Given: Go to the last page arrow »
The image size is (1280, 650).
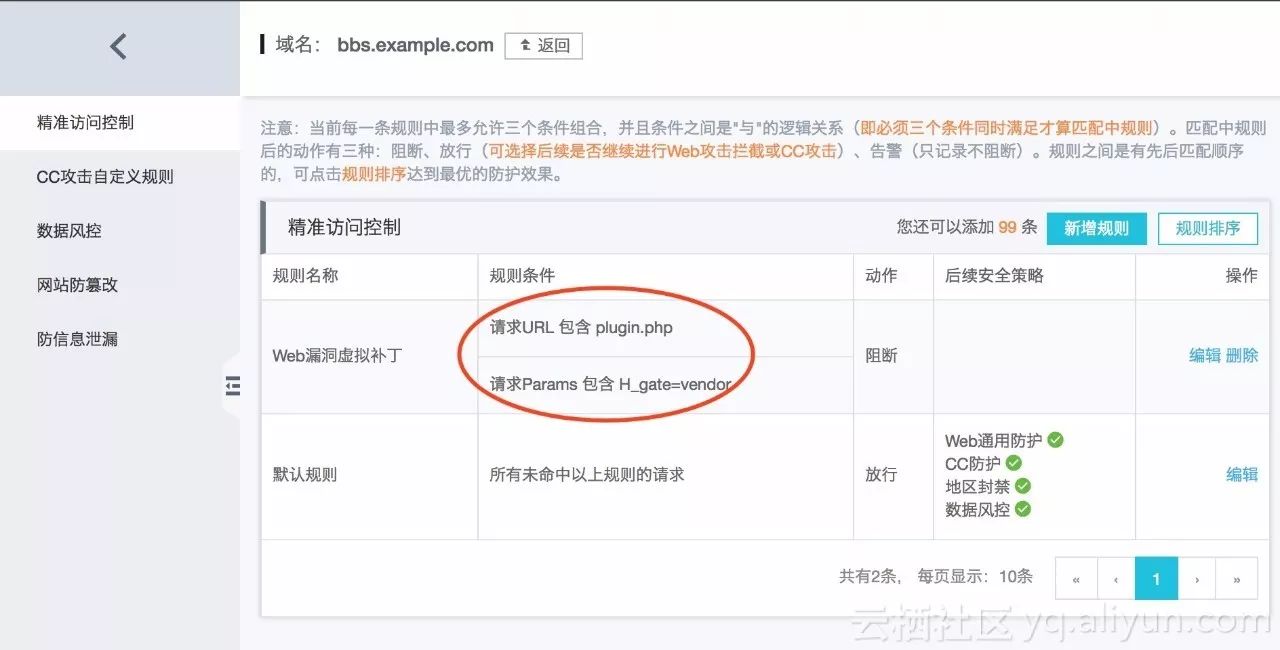Looking at the screenshot, I should pos(1237,579).
